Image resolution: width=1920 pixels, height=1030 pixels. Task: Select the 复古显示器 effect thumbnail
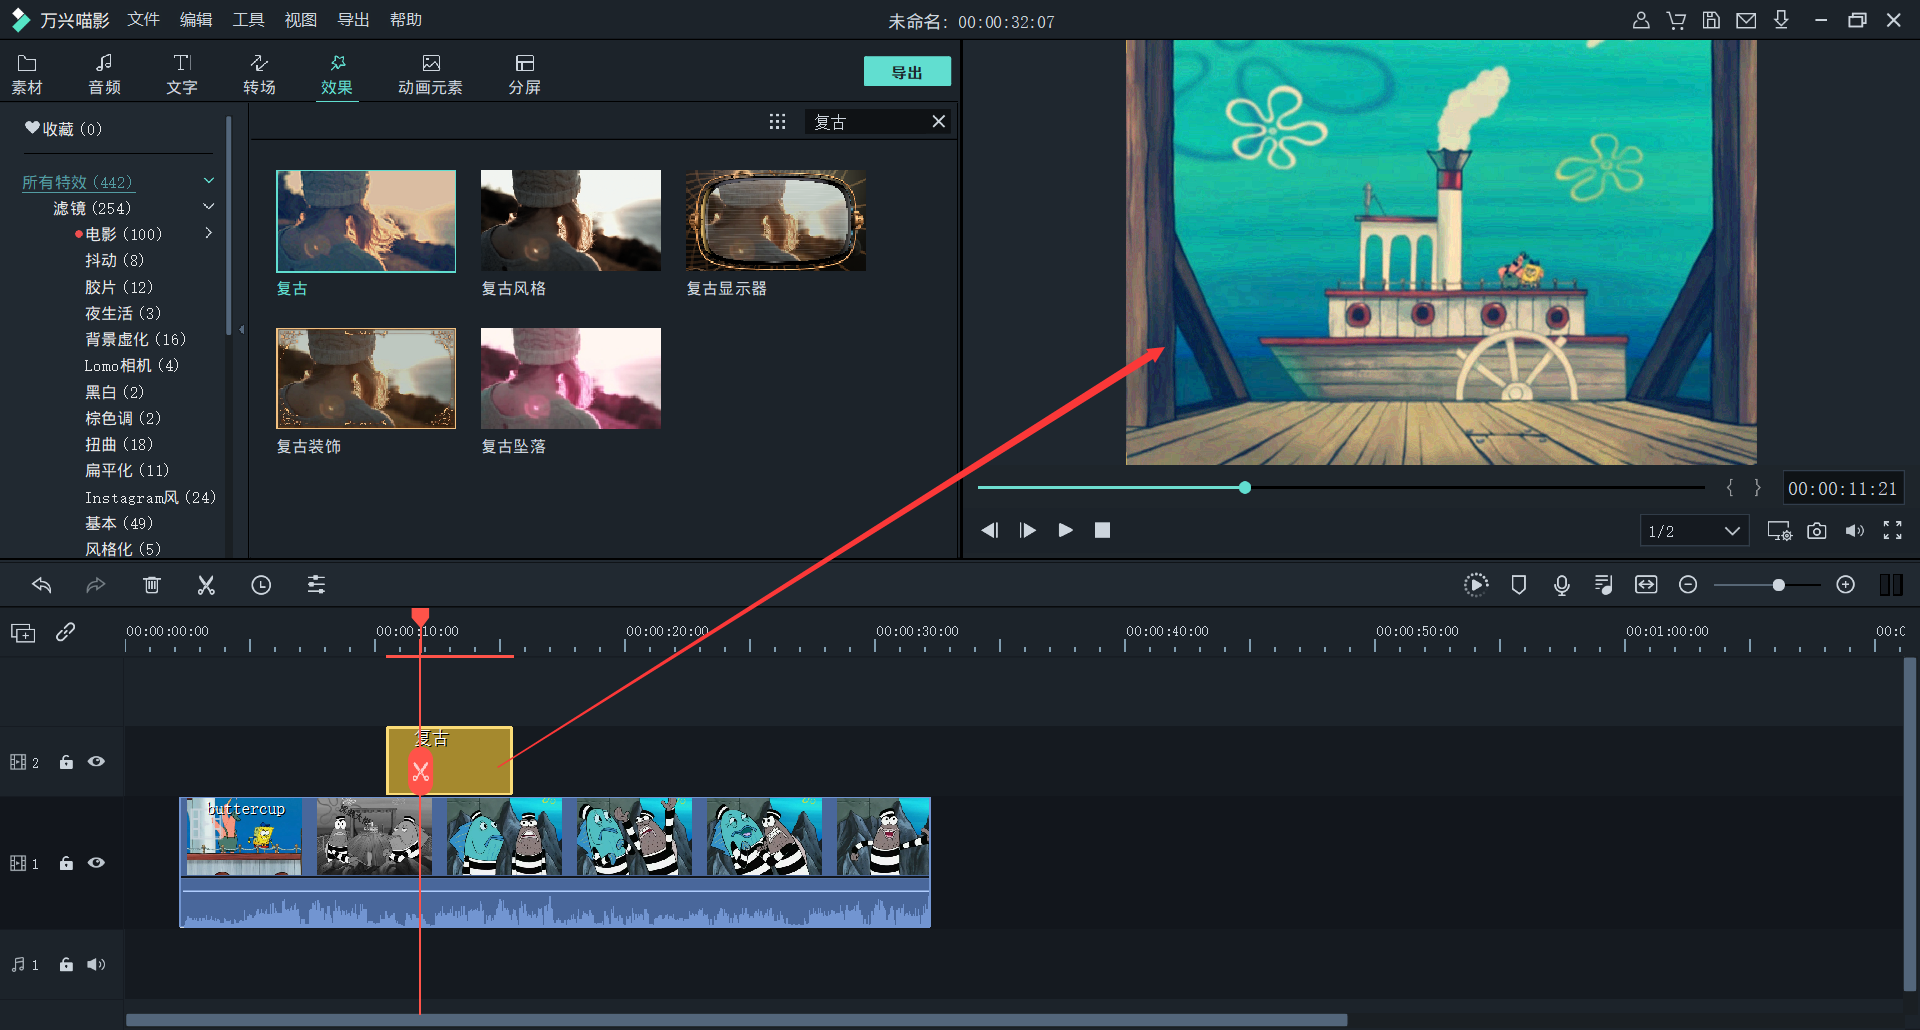[x=776, y=220]
